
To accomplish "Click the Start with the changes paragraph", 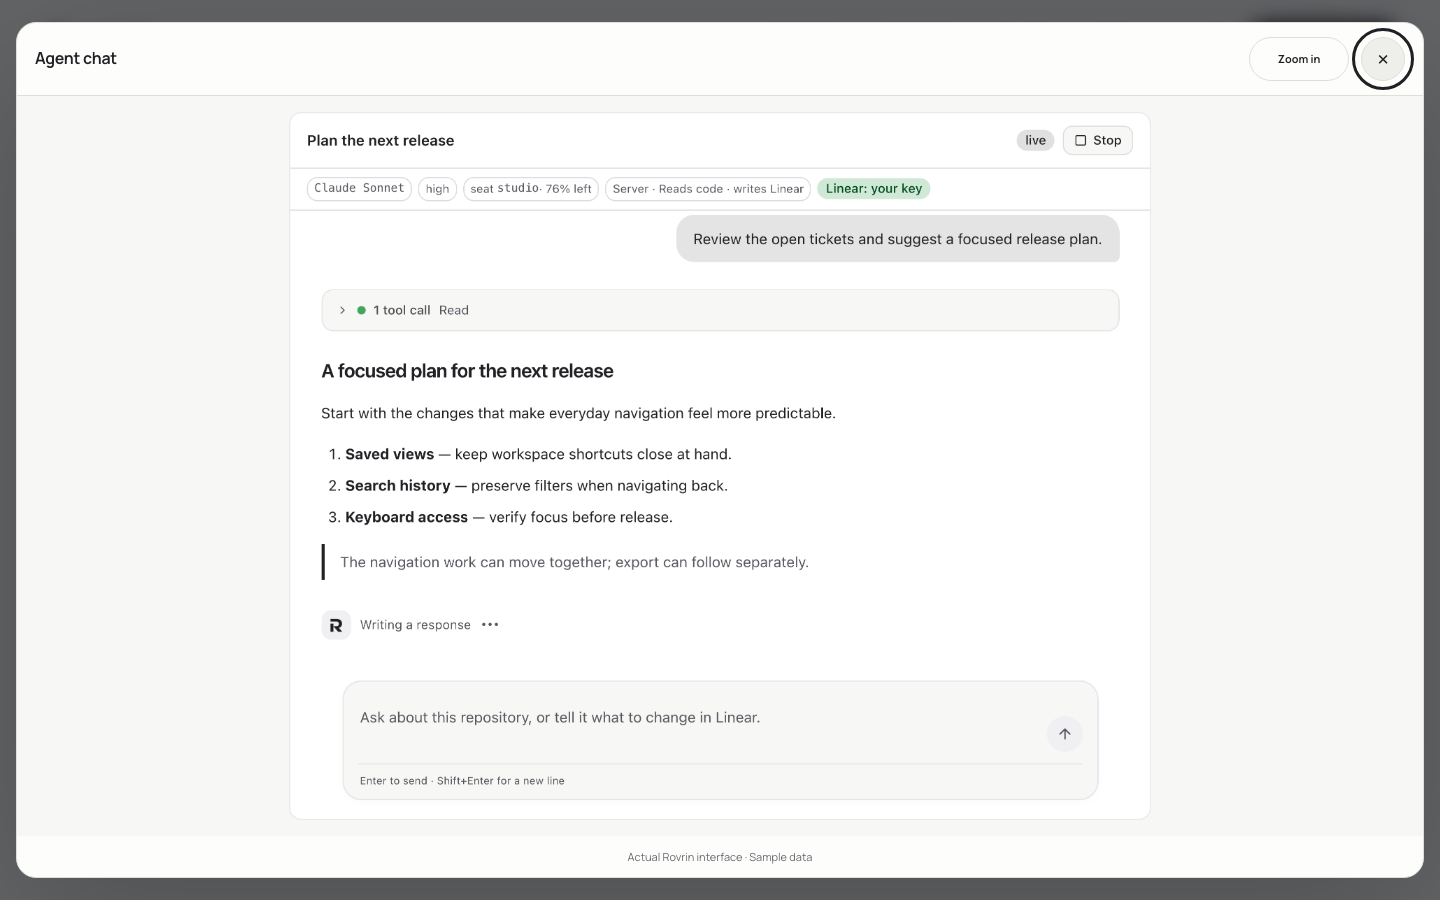I will 578,413.
